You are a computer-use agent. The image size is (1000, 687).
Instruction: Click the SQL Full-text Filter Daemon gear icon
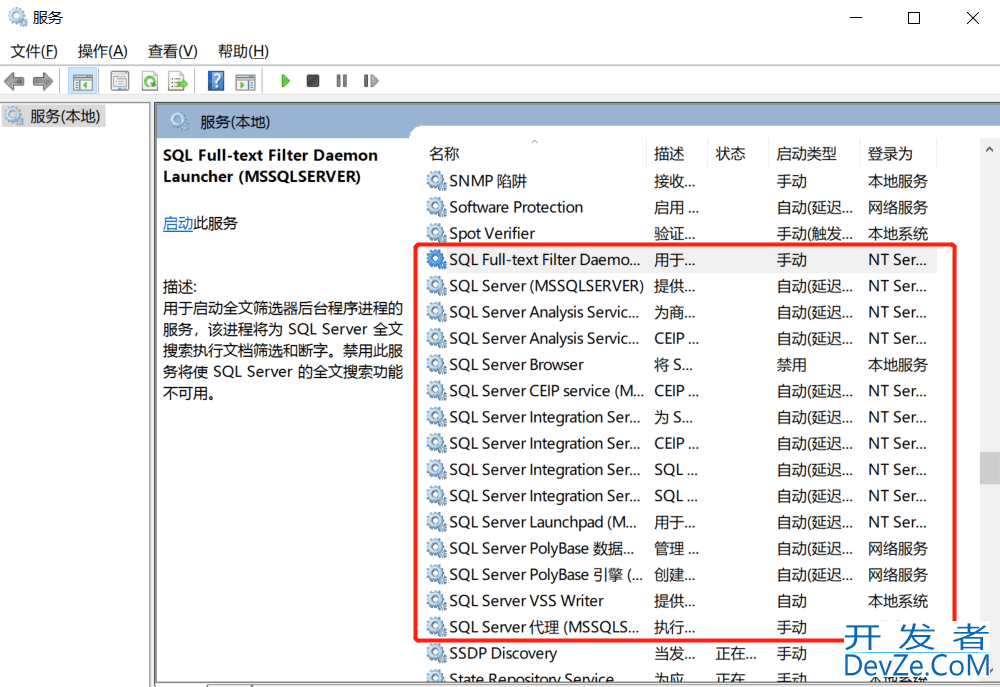(436, 260)
